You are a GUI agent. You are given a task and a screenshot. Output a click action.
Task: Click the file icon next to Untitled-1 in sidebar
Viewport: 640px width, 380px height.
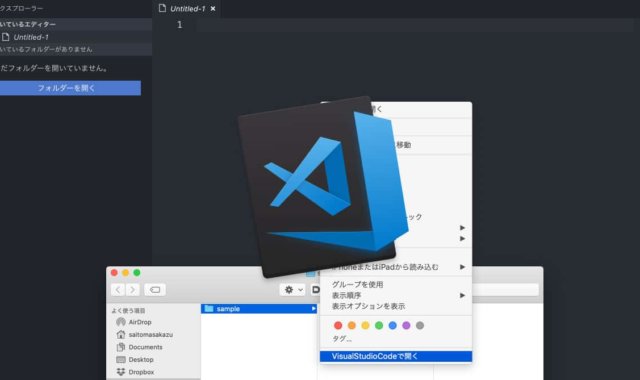tap(6, 37)
